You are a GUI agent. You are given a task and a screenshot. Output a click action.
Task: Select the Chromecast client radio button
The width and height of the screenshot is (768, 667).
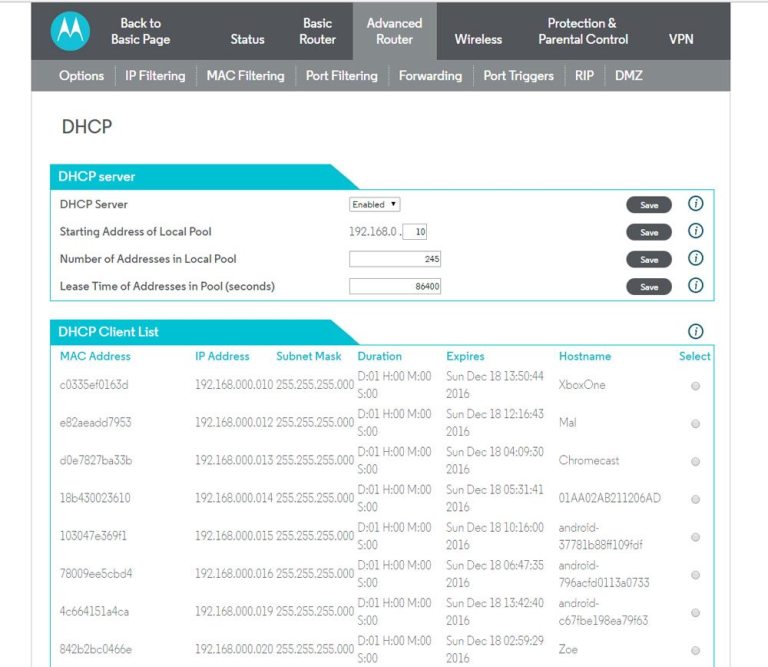point(695,461)
